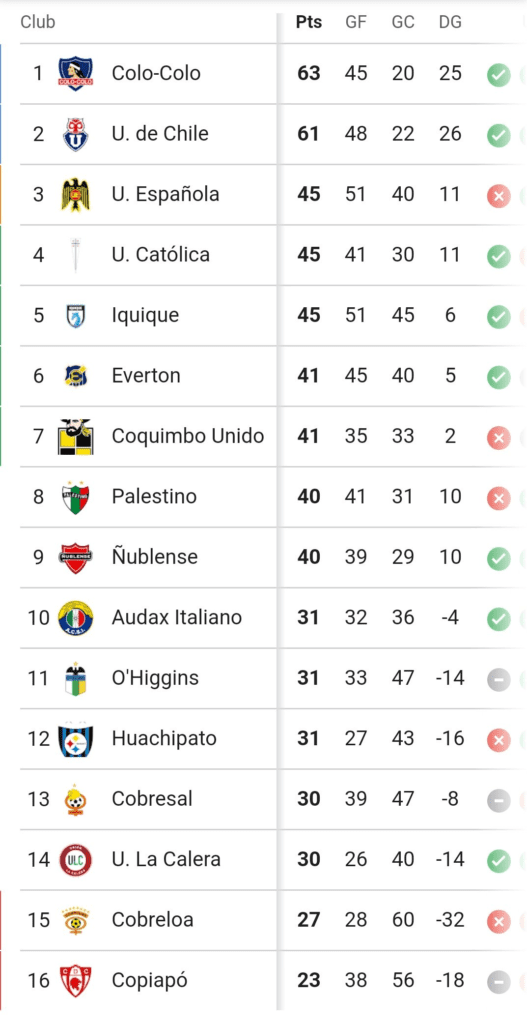The width and height of the screenshot is (527, 1024).
Task: Click the U. de Chile crest icon
Action: point(75,134)
